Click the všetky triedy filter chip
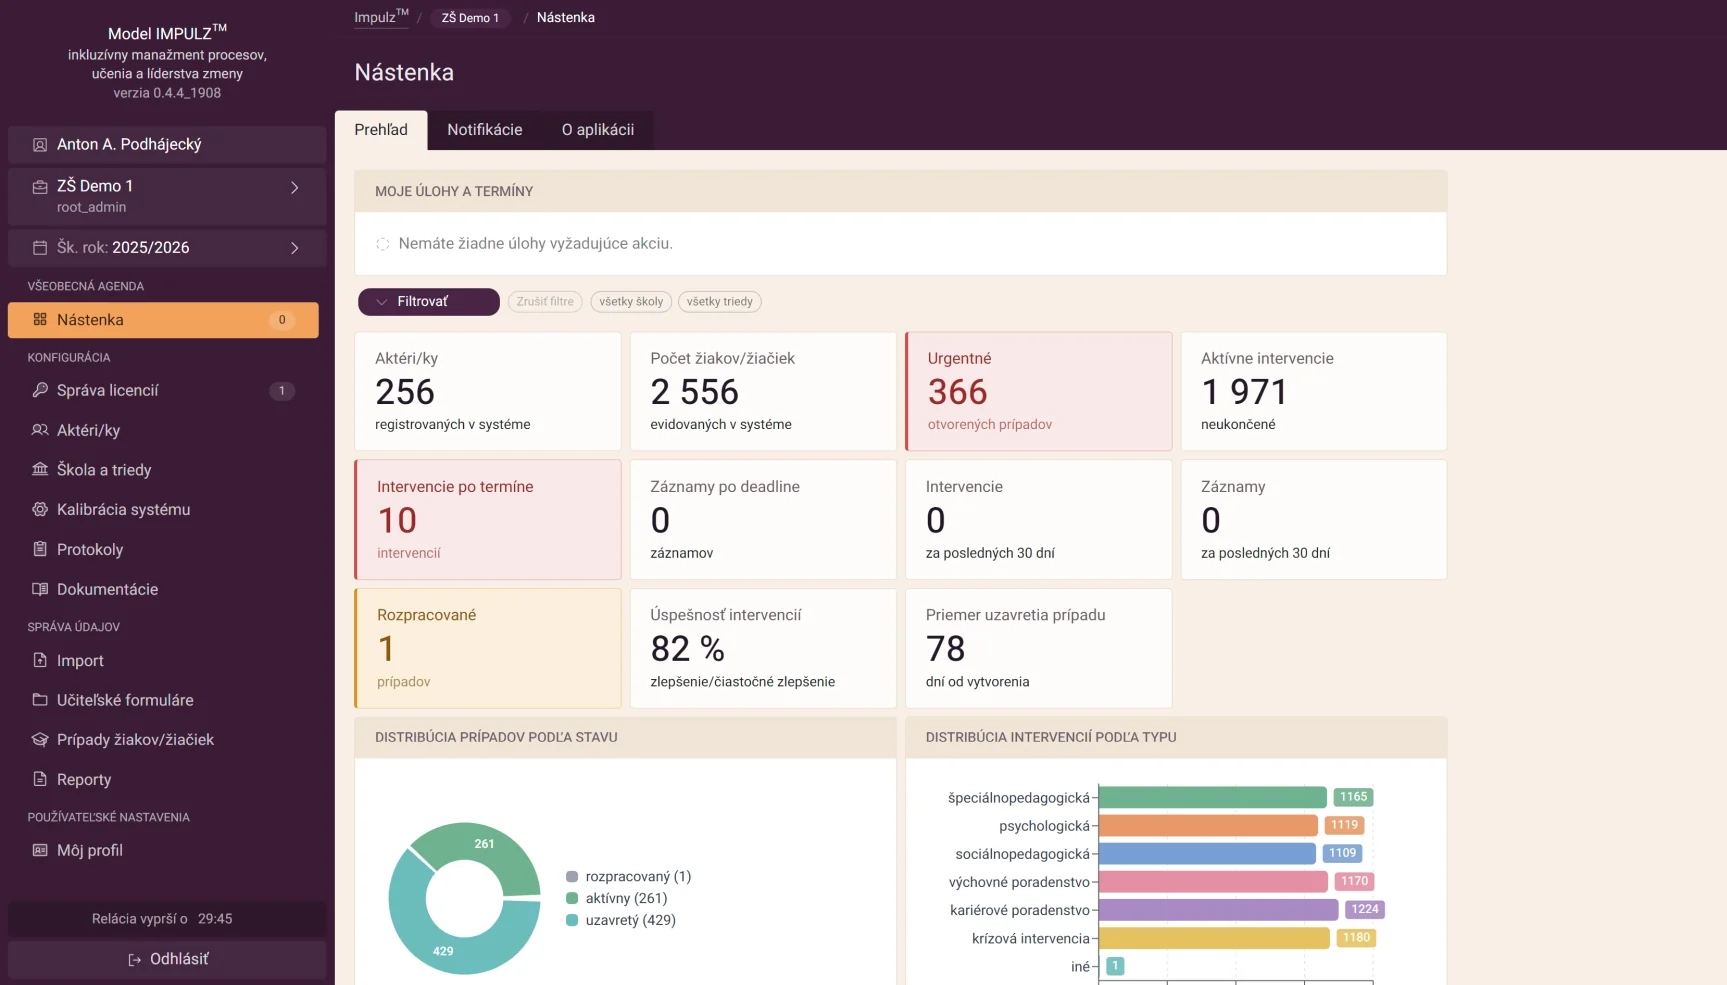The image size is (1727, 985). pos(720,302)
